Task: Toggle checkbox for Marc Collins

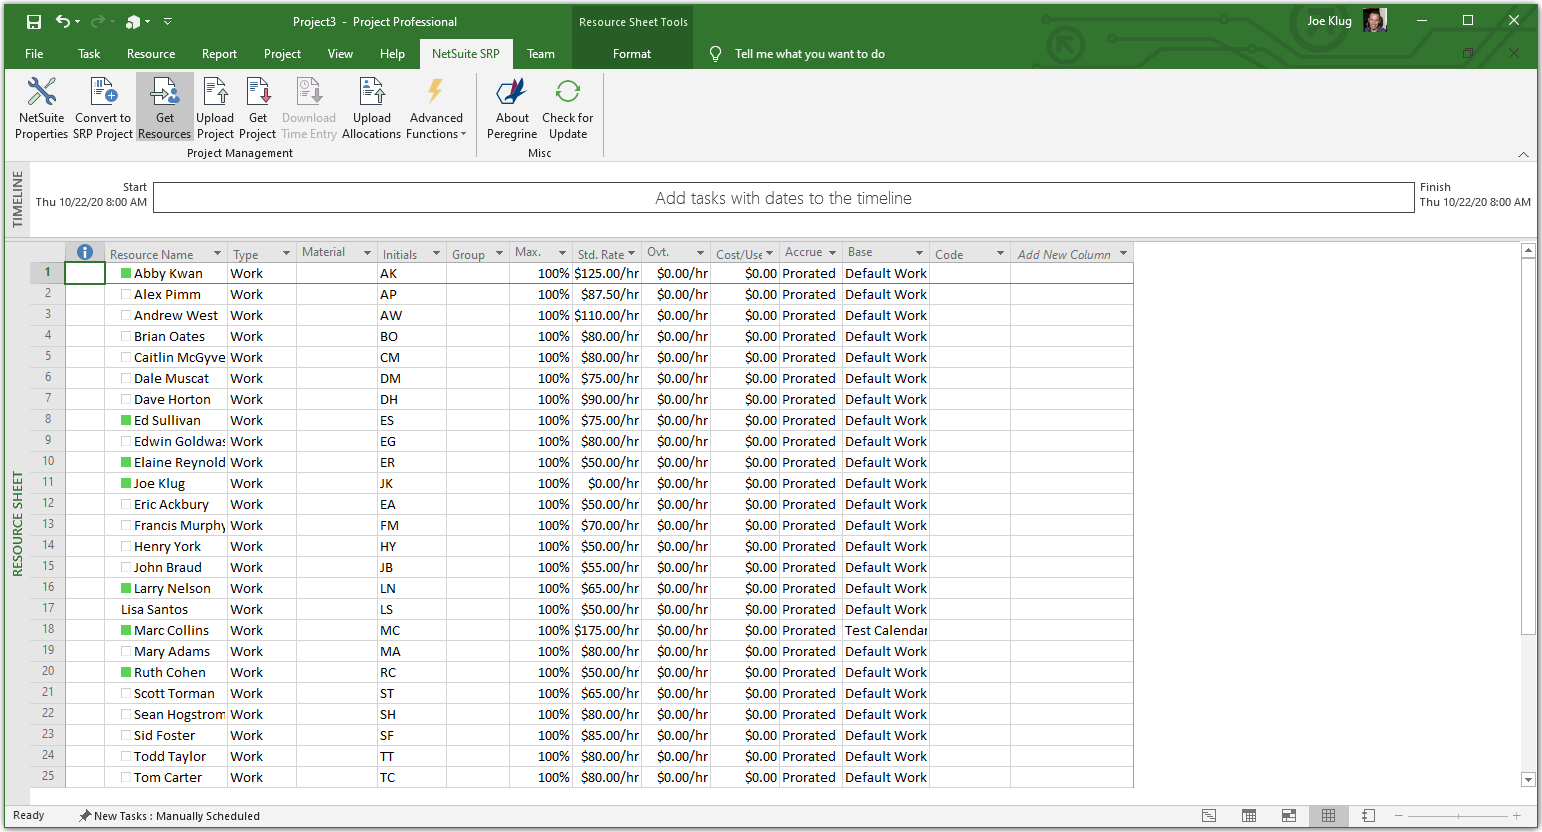Action: click(x=126, y=631)
